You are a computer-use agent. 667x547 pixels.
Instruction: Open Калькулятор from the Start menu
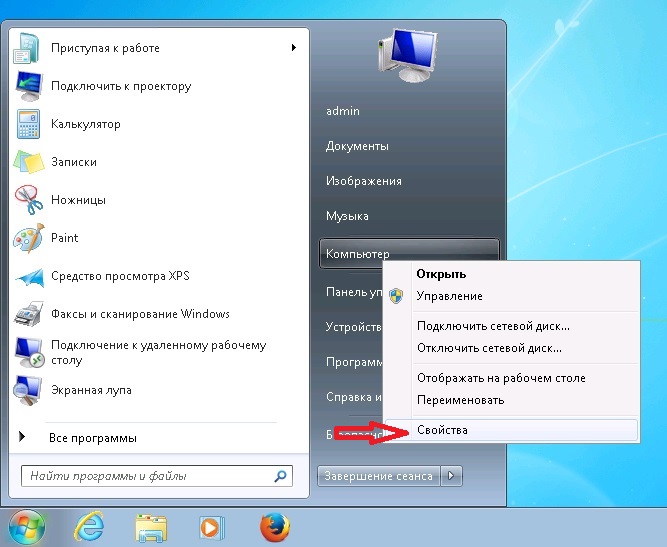coord(85,124)
